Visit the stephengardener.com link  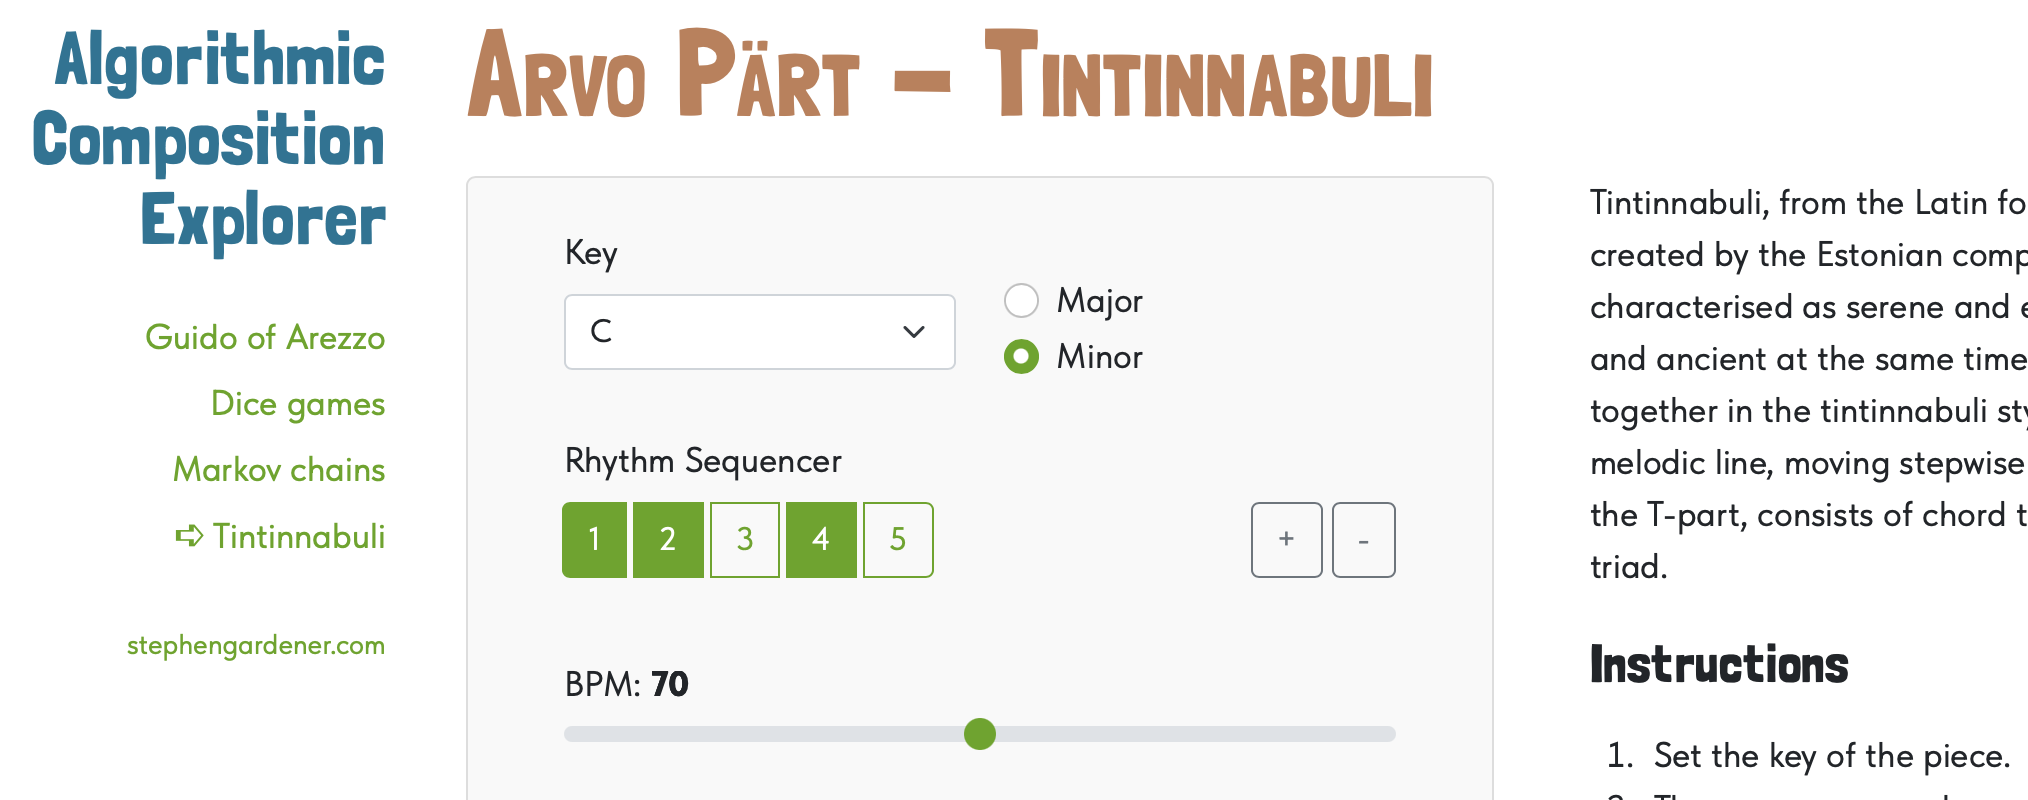click(256, 645)
